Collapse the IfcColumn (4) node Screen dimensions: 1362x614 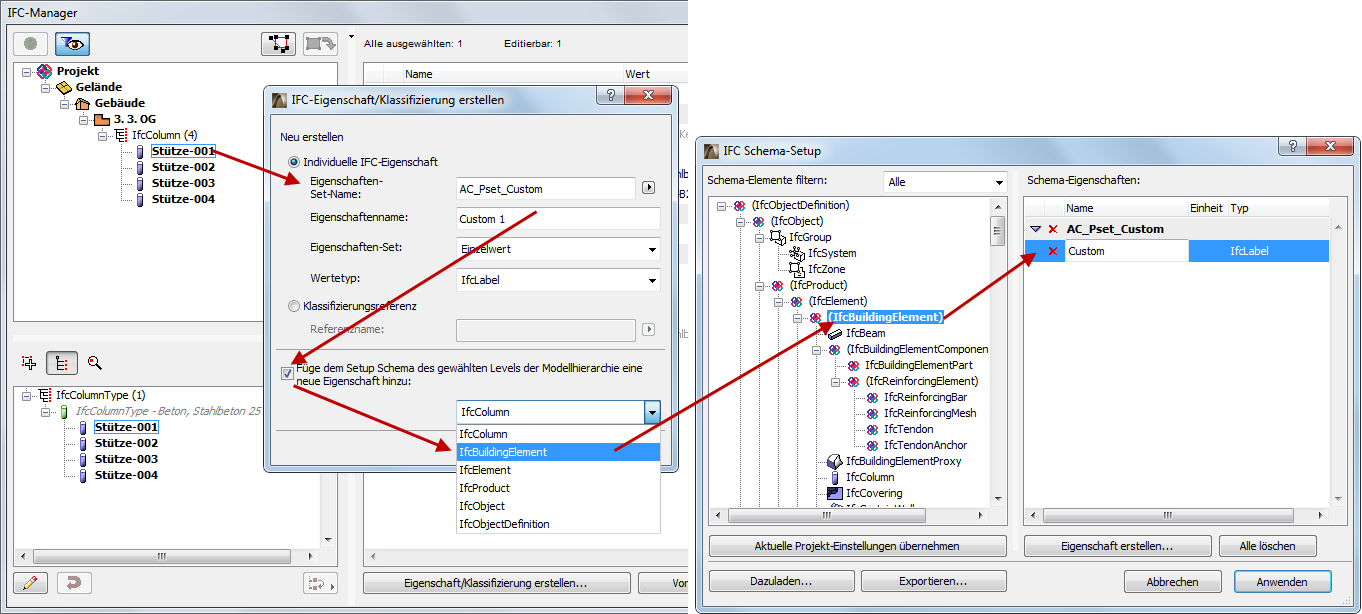103,136
